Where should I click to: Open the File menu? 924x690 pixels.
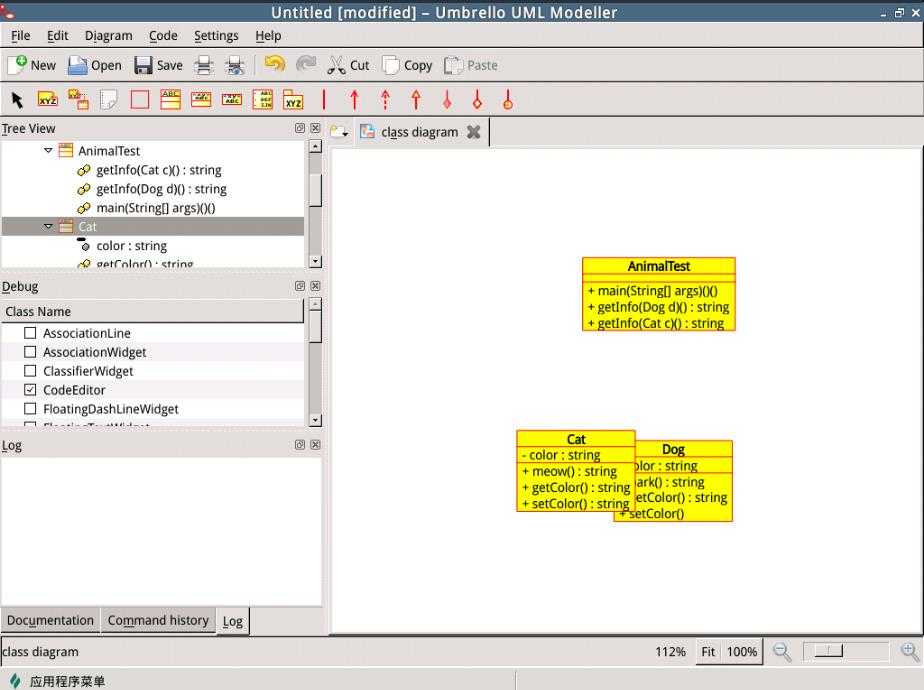click(21, 36)
